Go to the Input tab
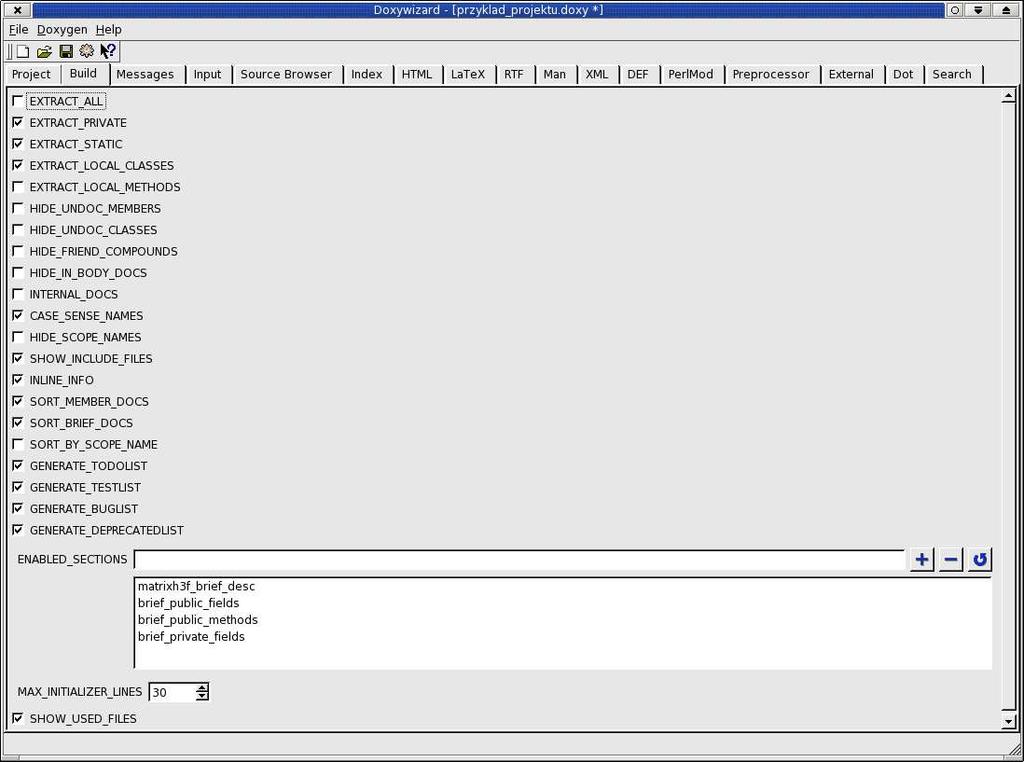1024x762 pixels. point(208,74)
